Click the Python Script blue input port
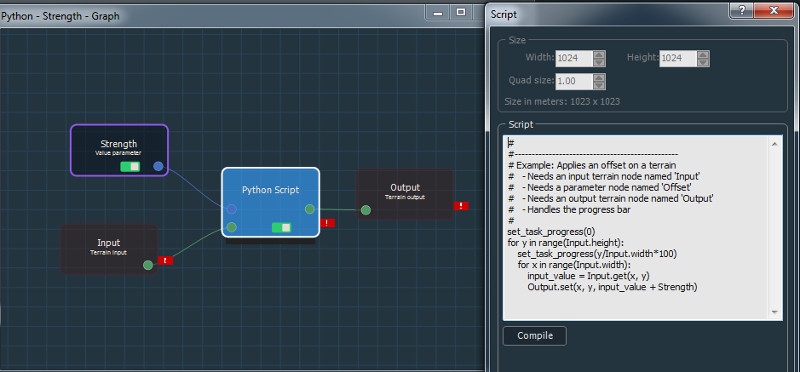 (x=232, y=209)
